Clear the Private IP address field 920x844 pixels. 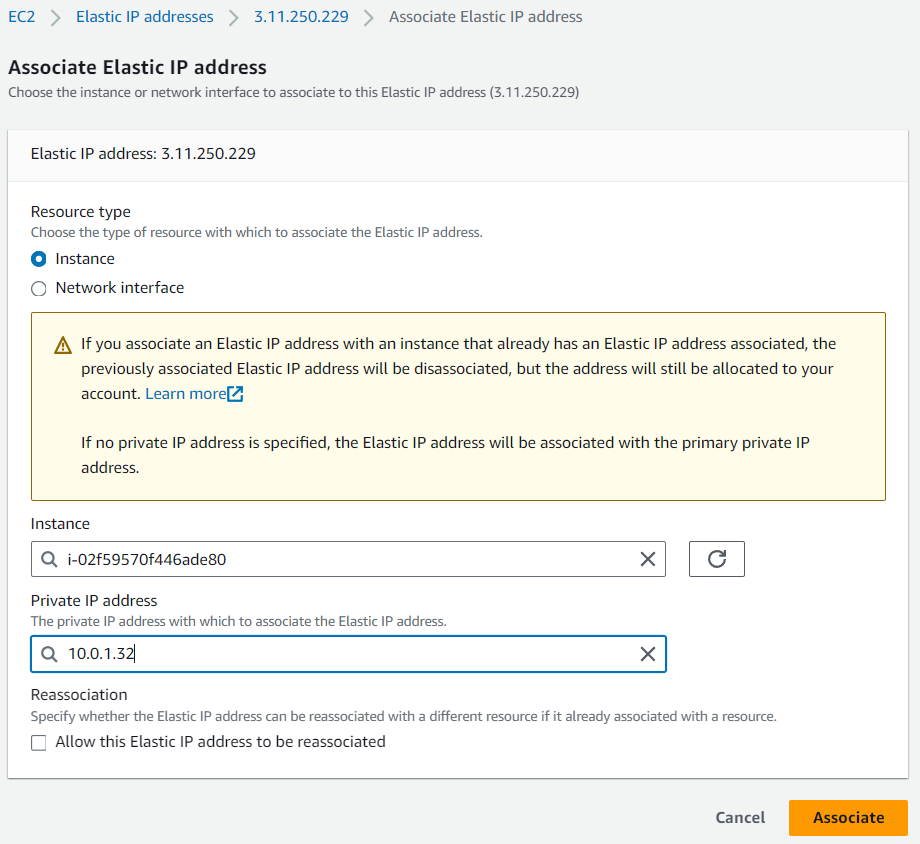pos(647,654)
